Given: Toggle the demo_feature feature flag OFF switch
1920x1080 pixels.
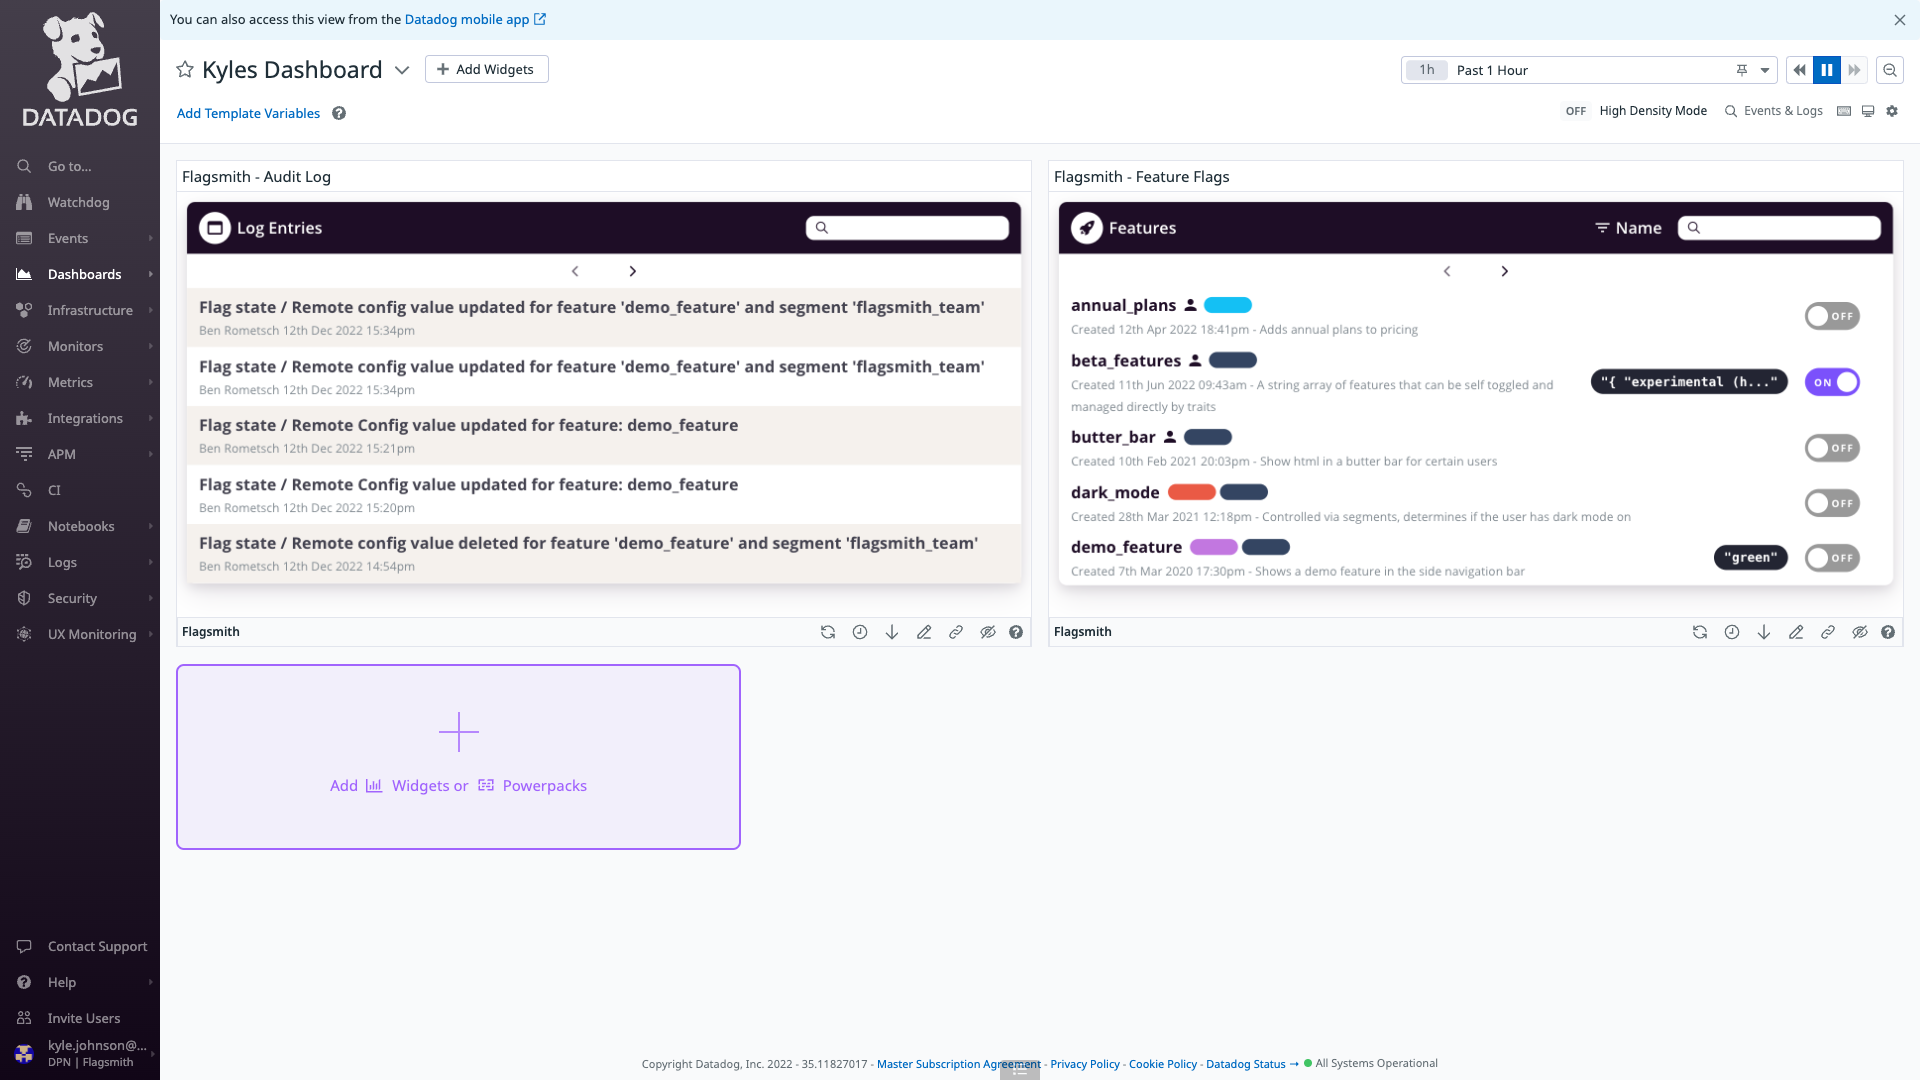Looking at the screenshot, I should click(x=1832, y=558).
